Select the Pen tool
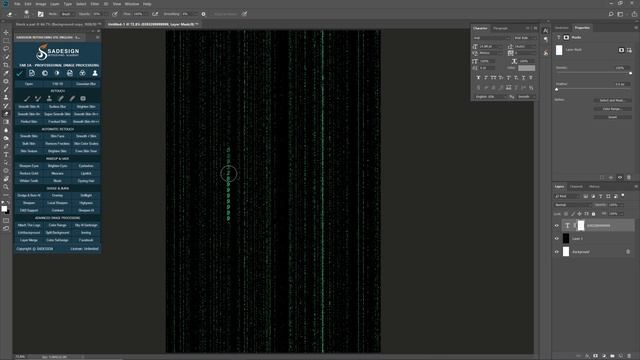 (x=6, y=147)
